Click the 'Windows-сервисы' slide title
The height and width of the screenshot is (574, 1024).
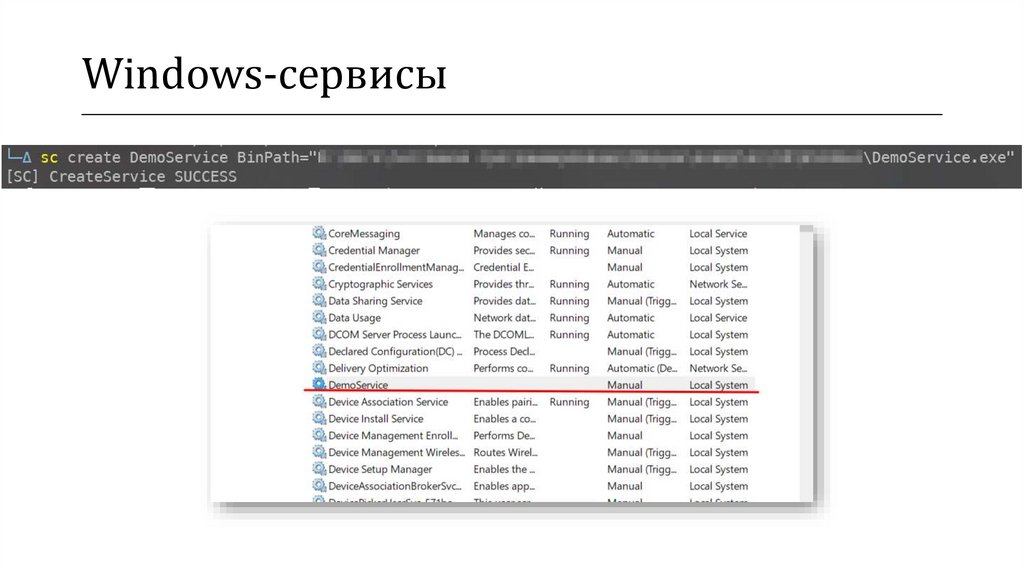coord(264,75)
